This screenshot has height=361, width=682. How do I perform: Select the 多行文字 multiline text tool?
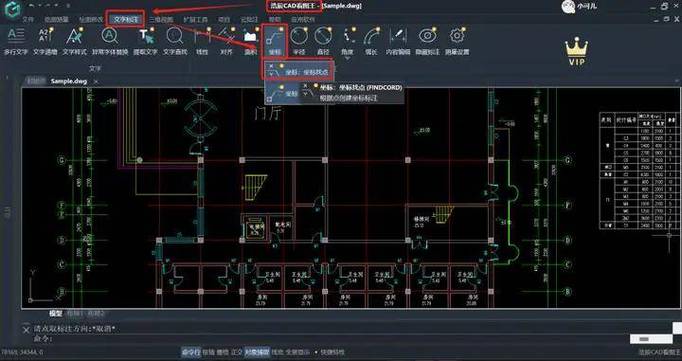click(x=16, y=41)
